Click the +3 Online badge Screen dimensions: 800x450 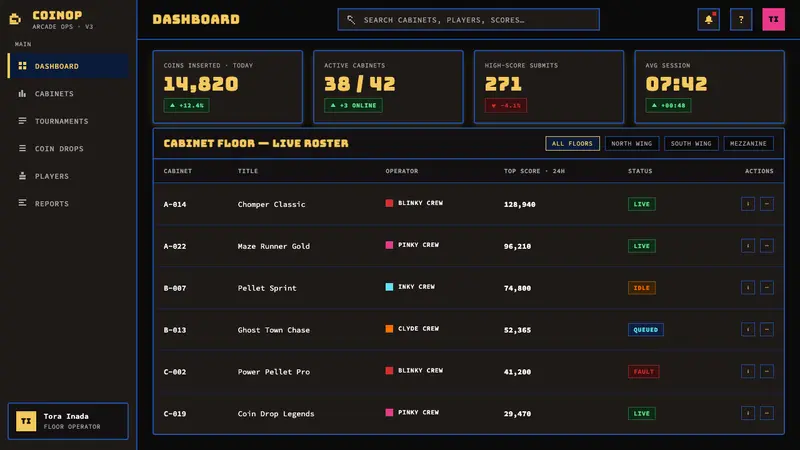click(353, 106)
